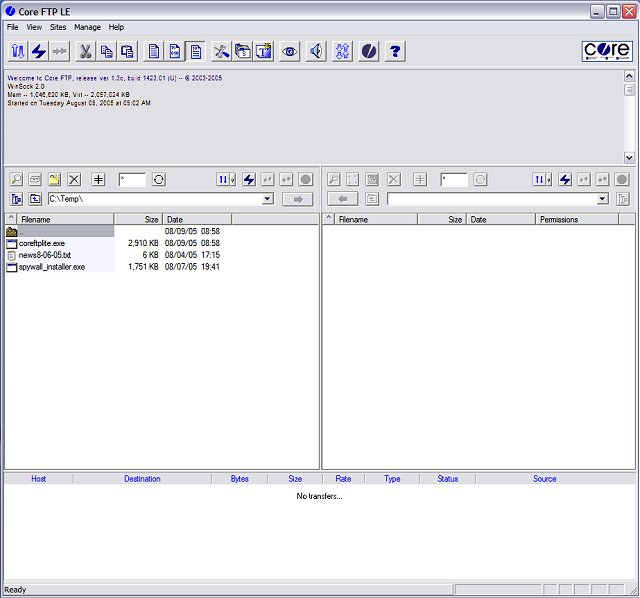This screenshot has width=640, height=598.
Task: Click the speaker sound icon in toolbar
Action: [316, 51]
